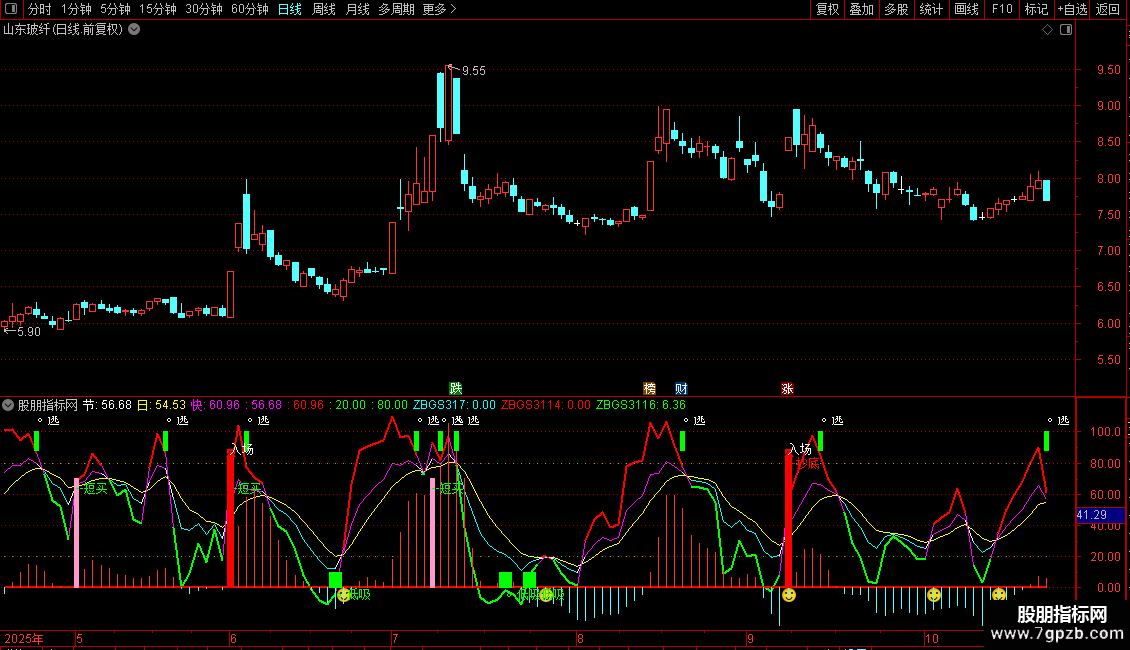Expand the 更多 periods menu
The height and width of the screenshot is (650, 1130).
click(x=439, y=10)
